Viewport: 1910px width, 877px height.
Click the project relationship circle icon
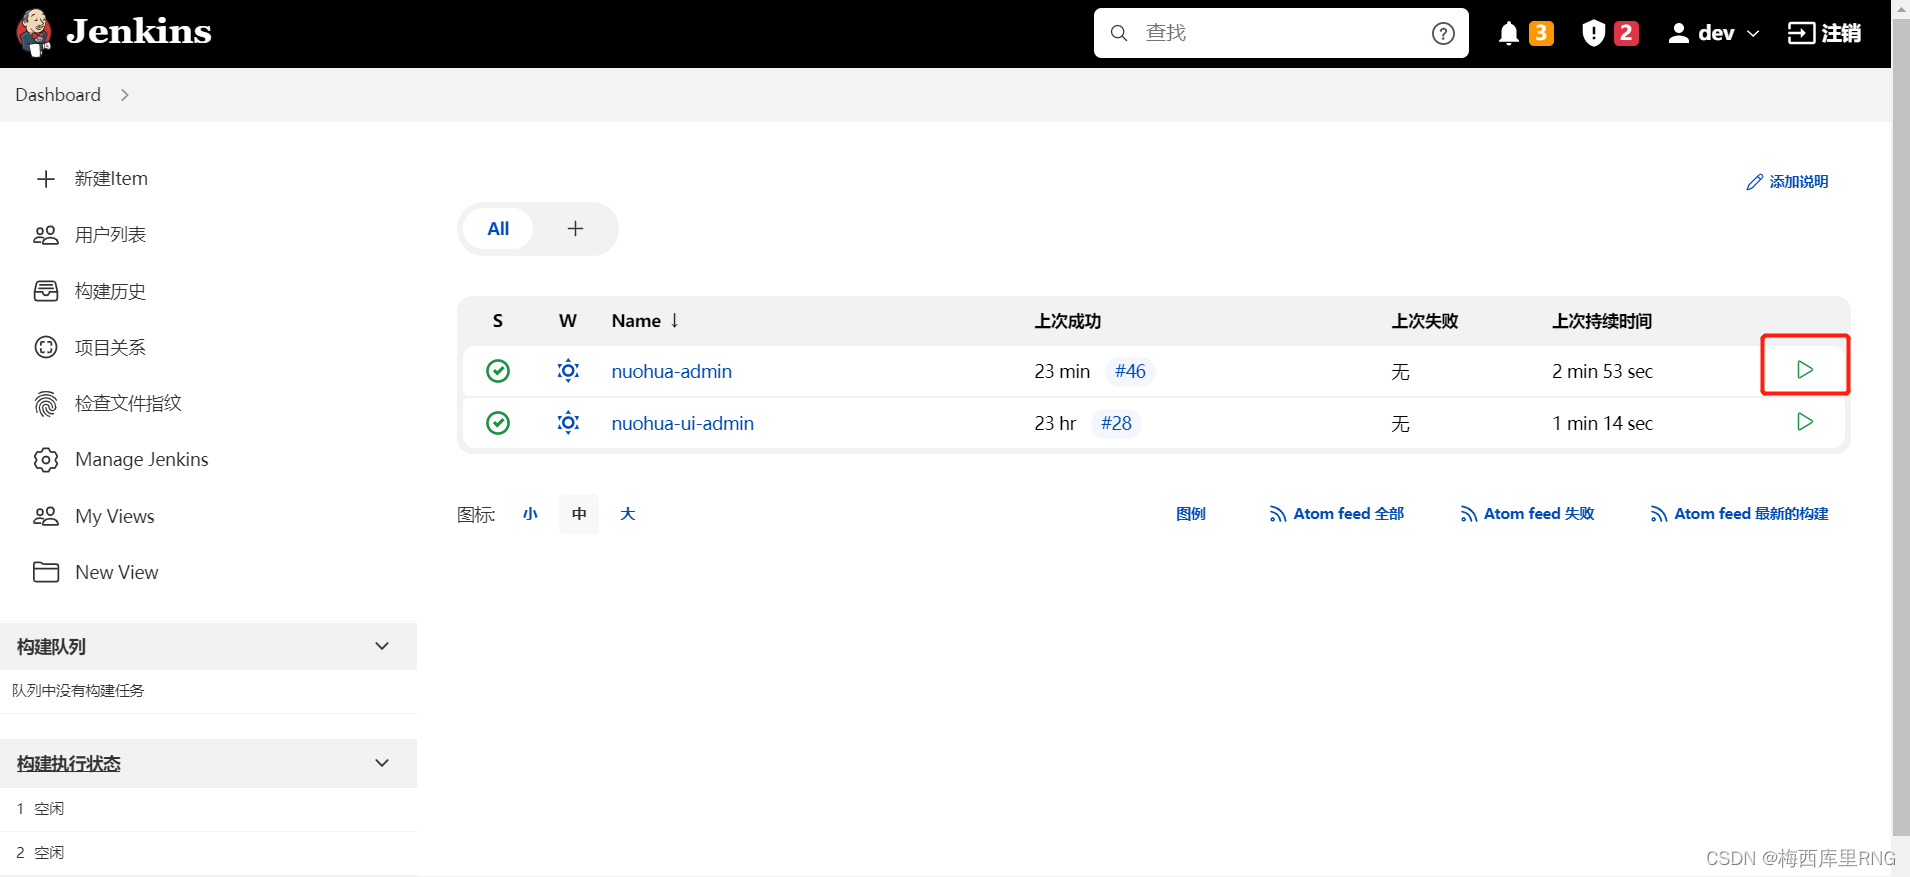pos(46,347)
